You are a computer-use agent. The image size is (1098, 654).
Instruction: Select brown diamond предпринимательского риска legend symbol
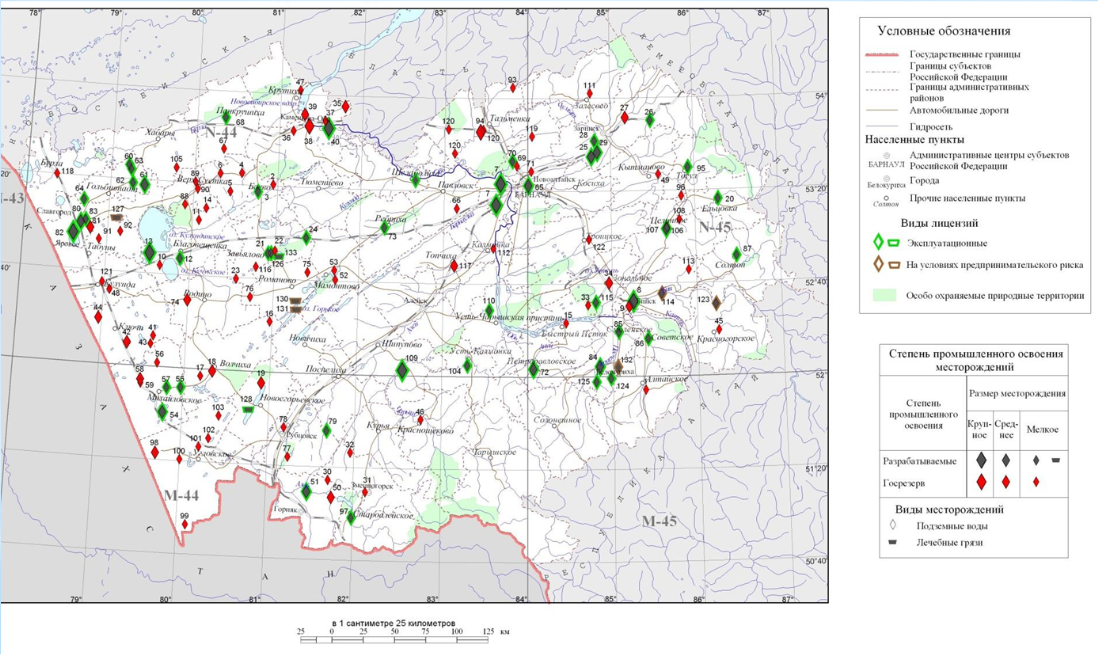click(878, 264)
